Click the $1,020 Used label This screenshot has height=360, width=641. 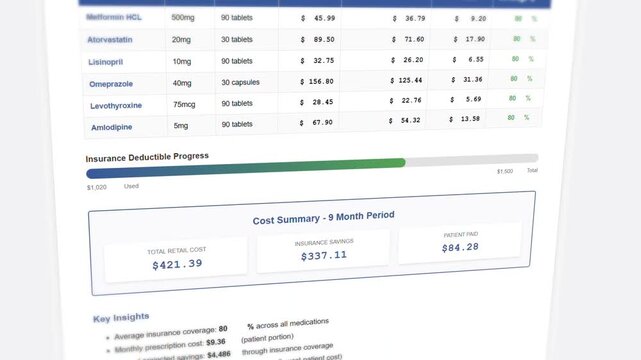[x=113, y=187]
